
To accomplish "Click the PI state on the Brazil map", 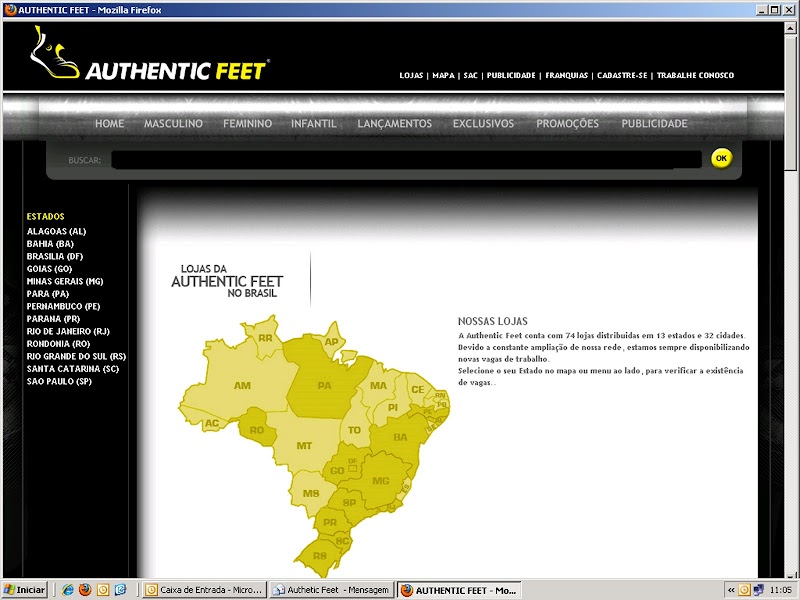I will pyautogui.click(x=392, y=408).
